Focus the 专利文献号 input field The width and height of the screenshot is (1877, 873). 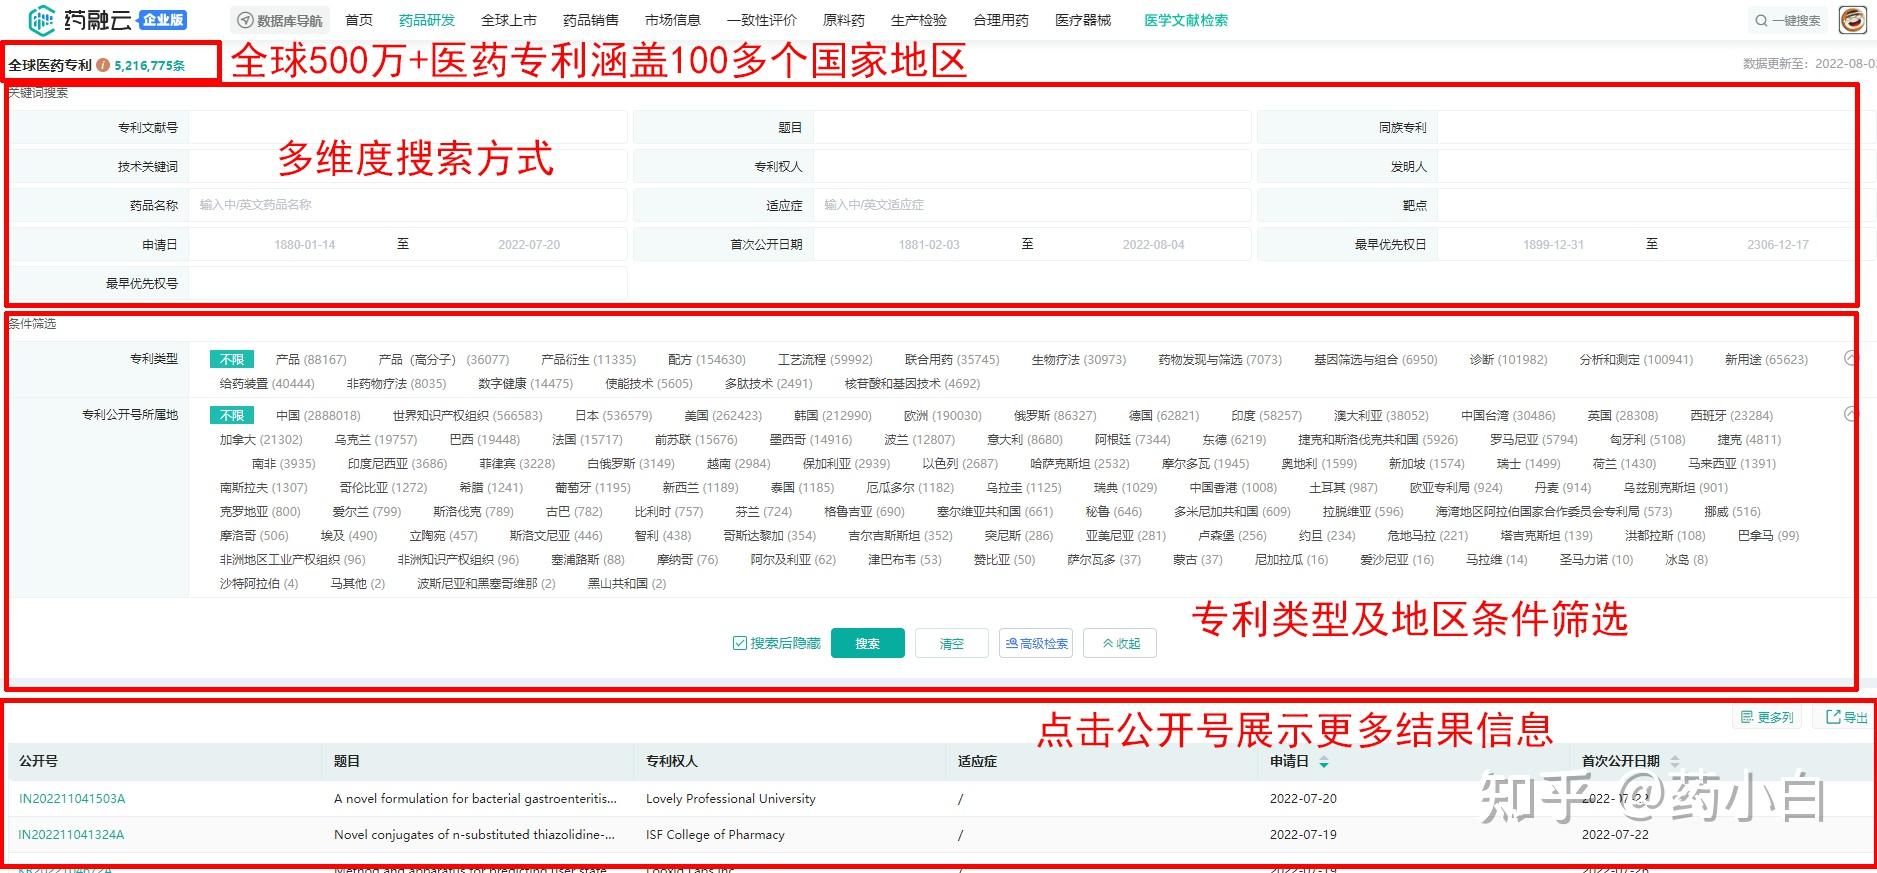pos(408,127)
